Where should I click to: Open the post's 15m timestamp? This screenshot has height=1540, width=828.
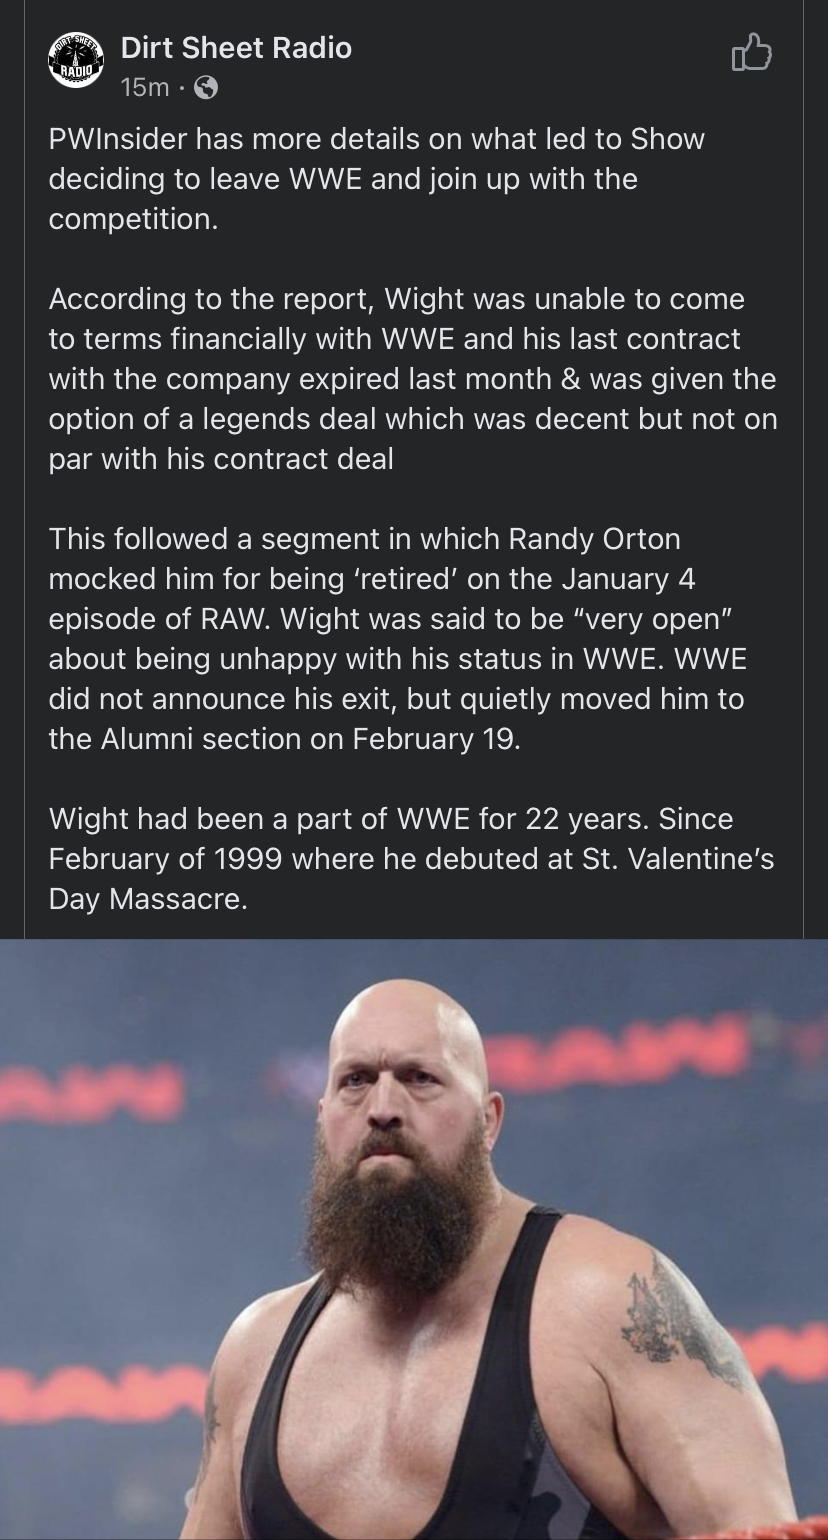tap(144, 88)
